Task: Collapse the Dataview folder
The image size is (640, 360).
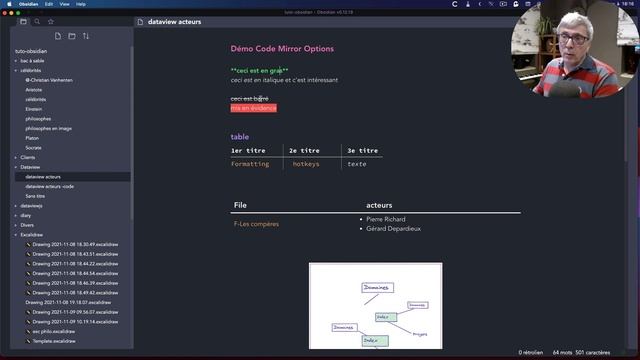Action: 30,167
